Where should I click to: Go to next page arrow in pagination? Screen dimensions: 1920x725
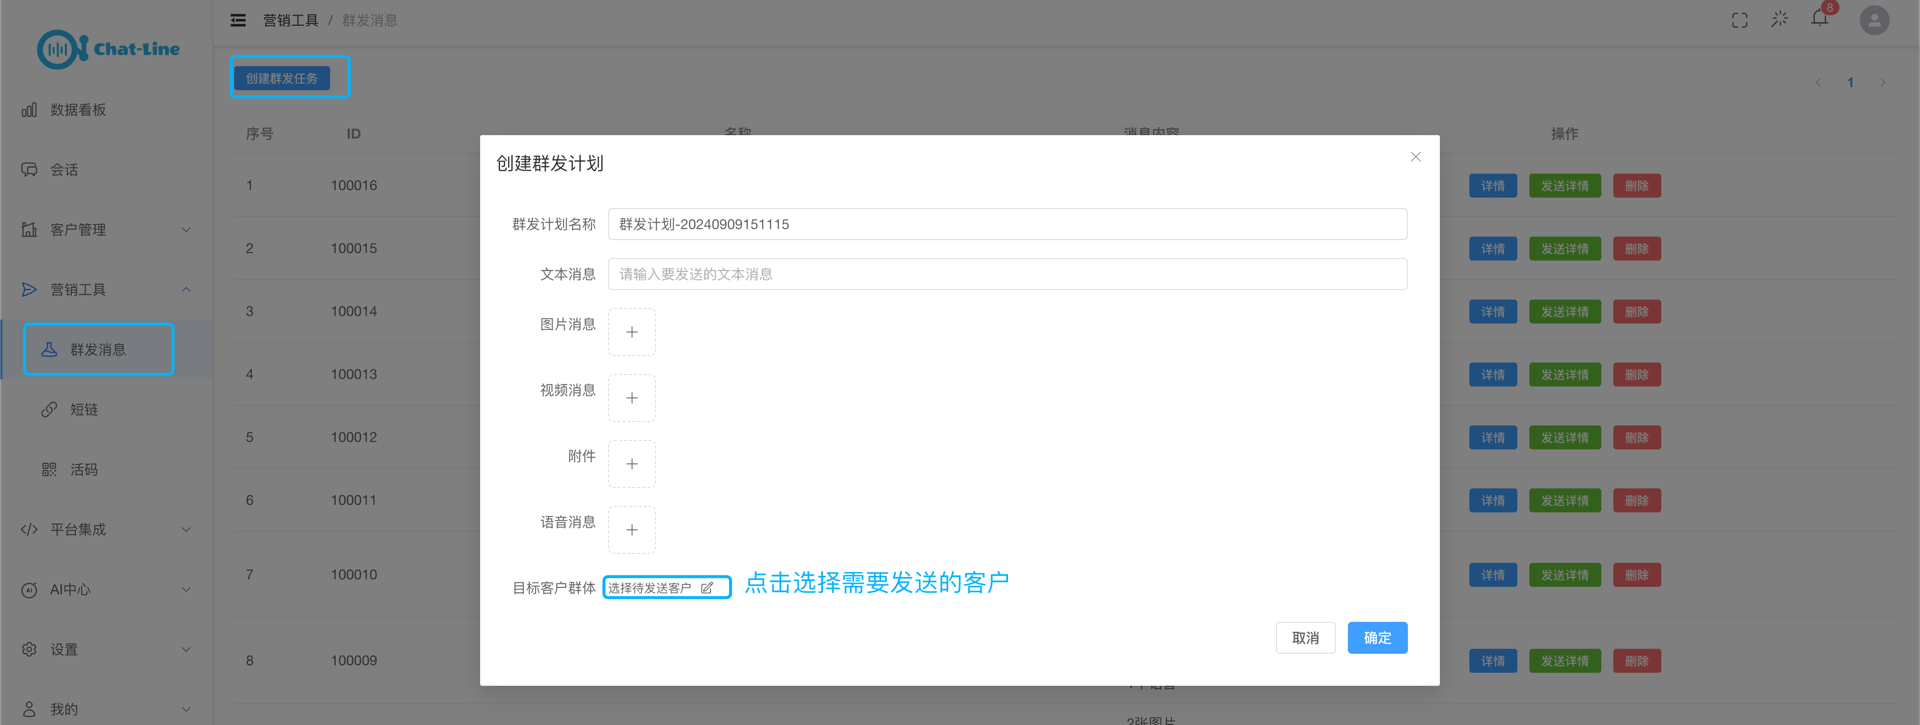tap(1882, 82)
